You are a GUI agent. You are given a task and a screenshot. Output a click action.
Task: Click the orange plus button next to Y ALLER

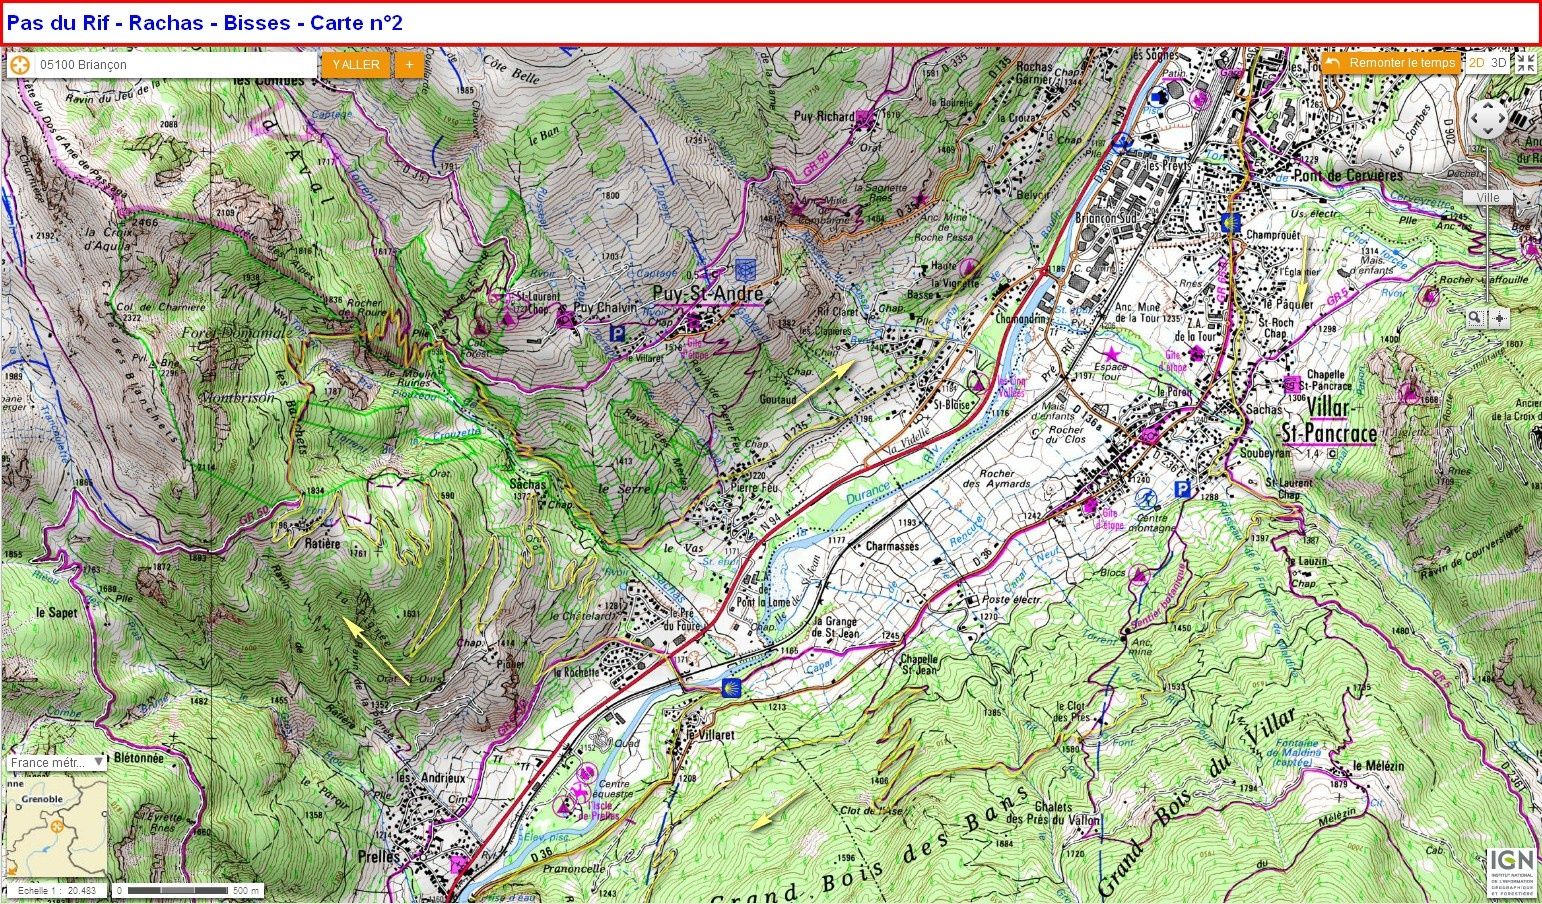point(408,65)
